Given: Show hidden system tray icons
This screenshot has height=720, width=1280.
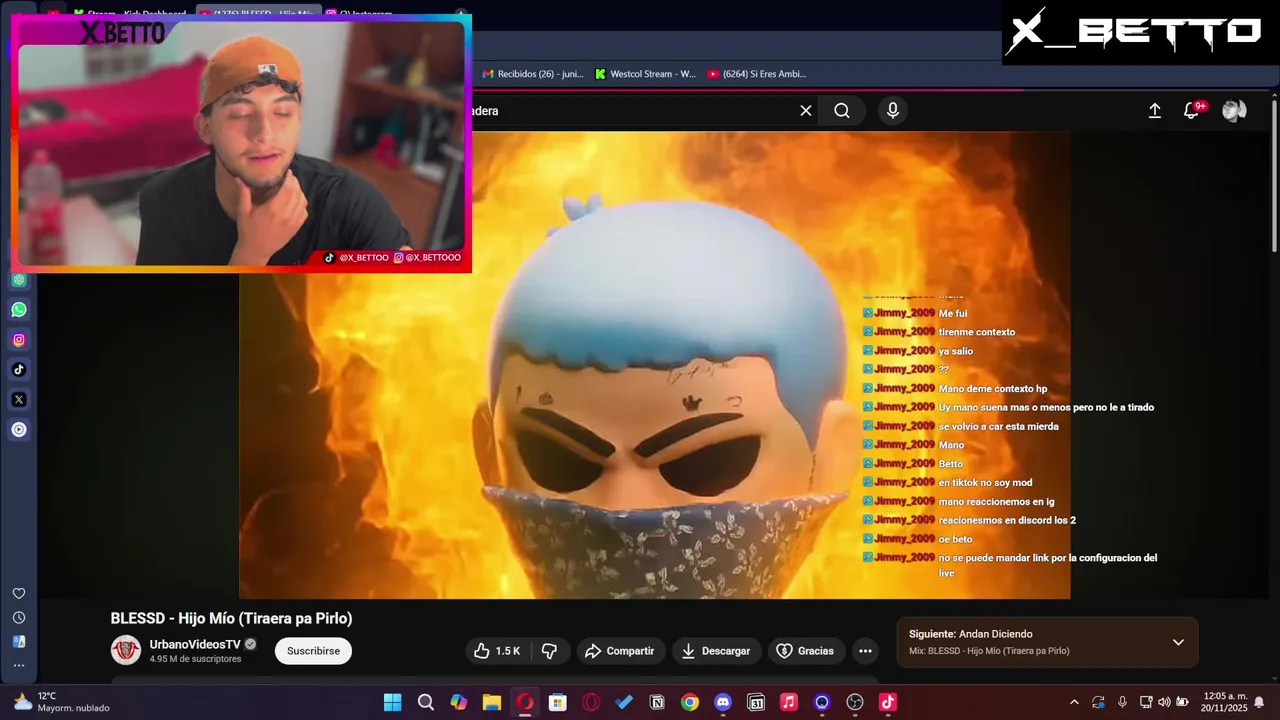Looking at the screenshot, I should 1074,702.
